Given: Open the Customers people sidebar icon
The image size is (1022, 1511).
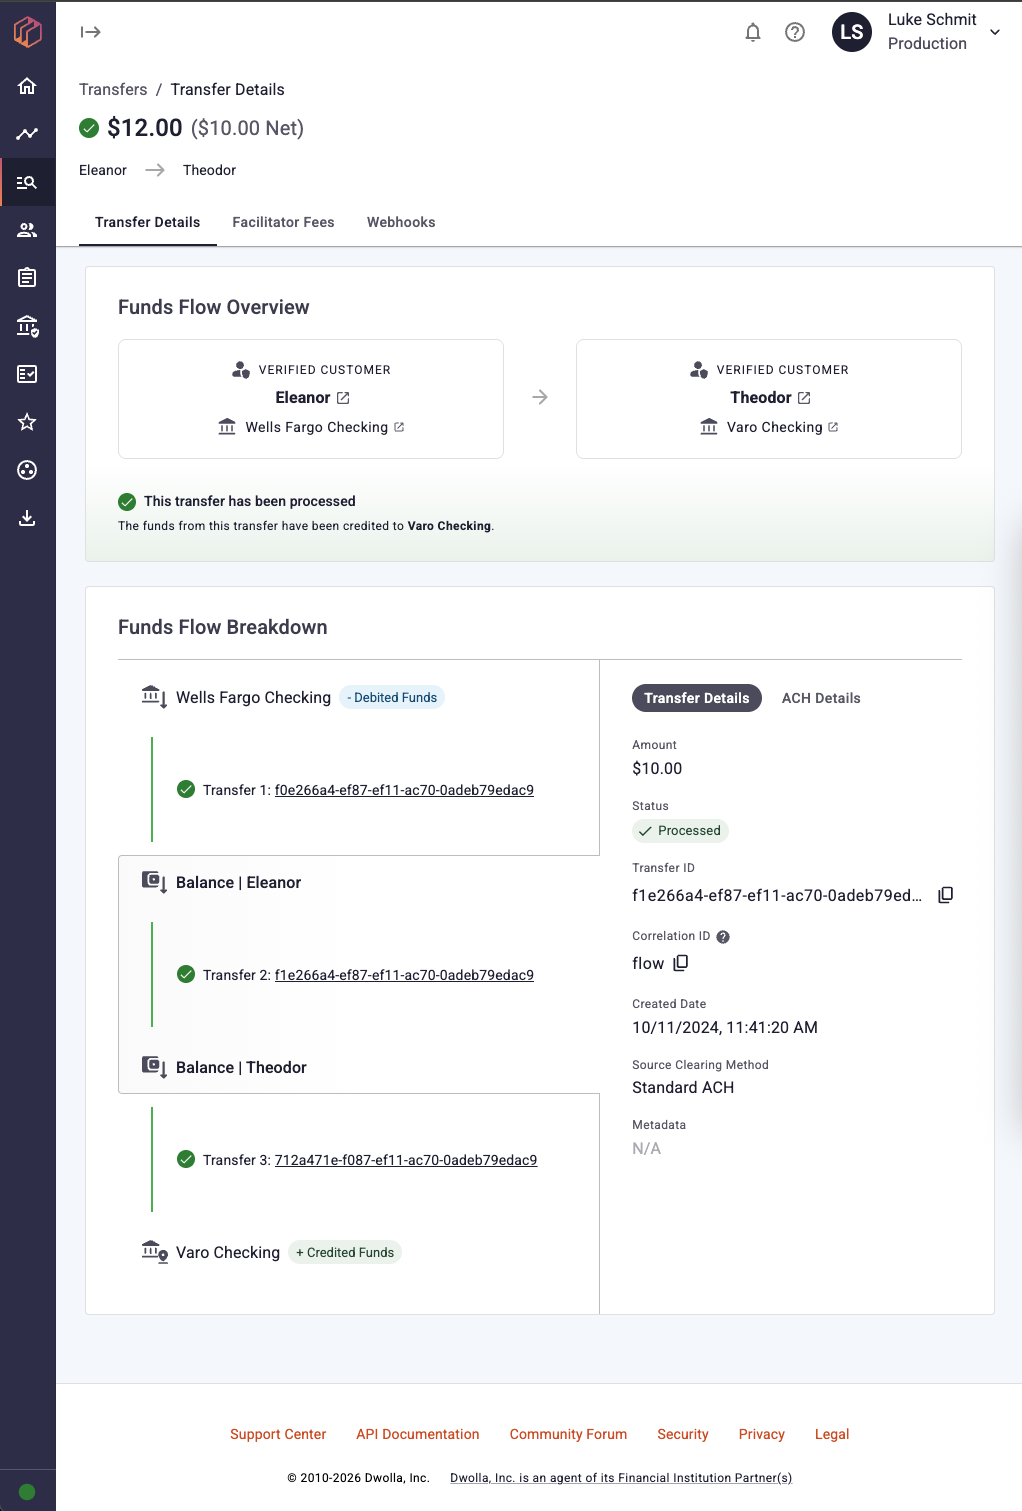Looking at the screenshot, I should pyautogui.click(x=27, y=230).
